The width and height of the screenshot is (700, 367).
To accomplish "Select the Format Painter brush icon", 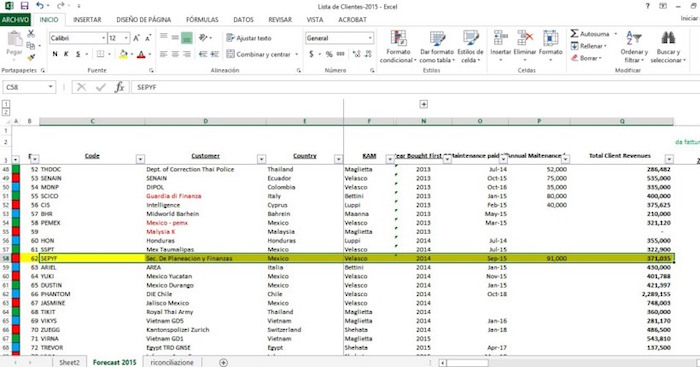I will point(31,57).
